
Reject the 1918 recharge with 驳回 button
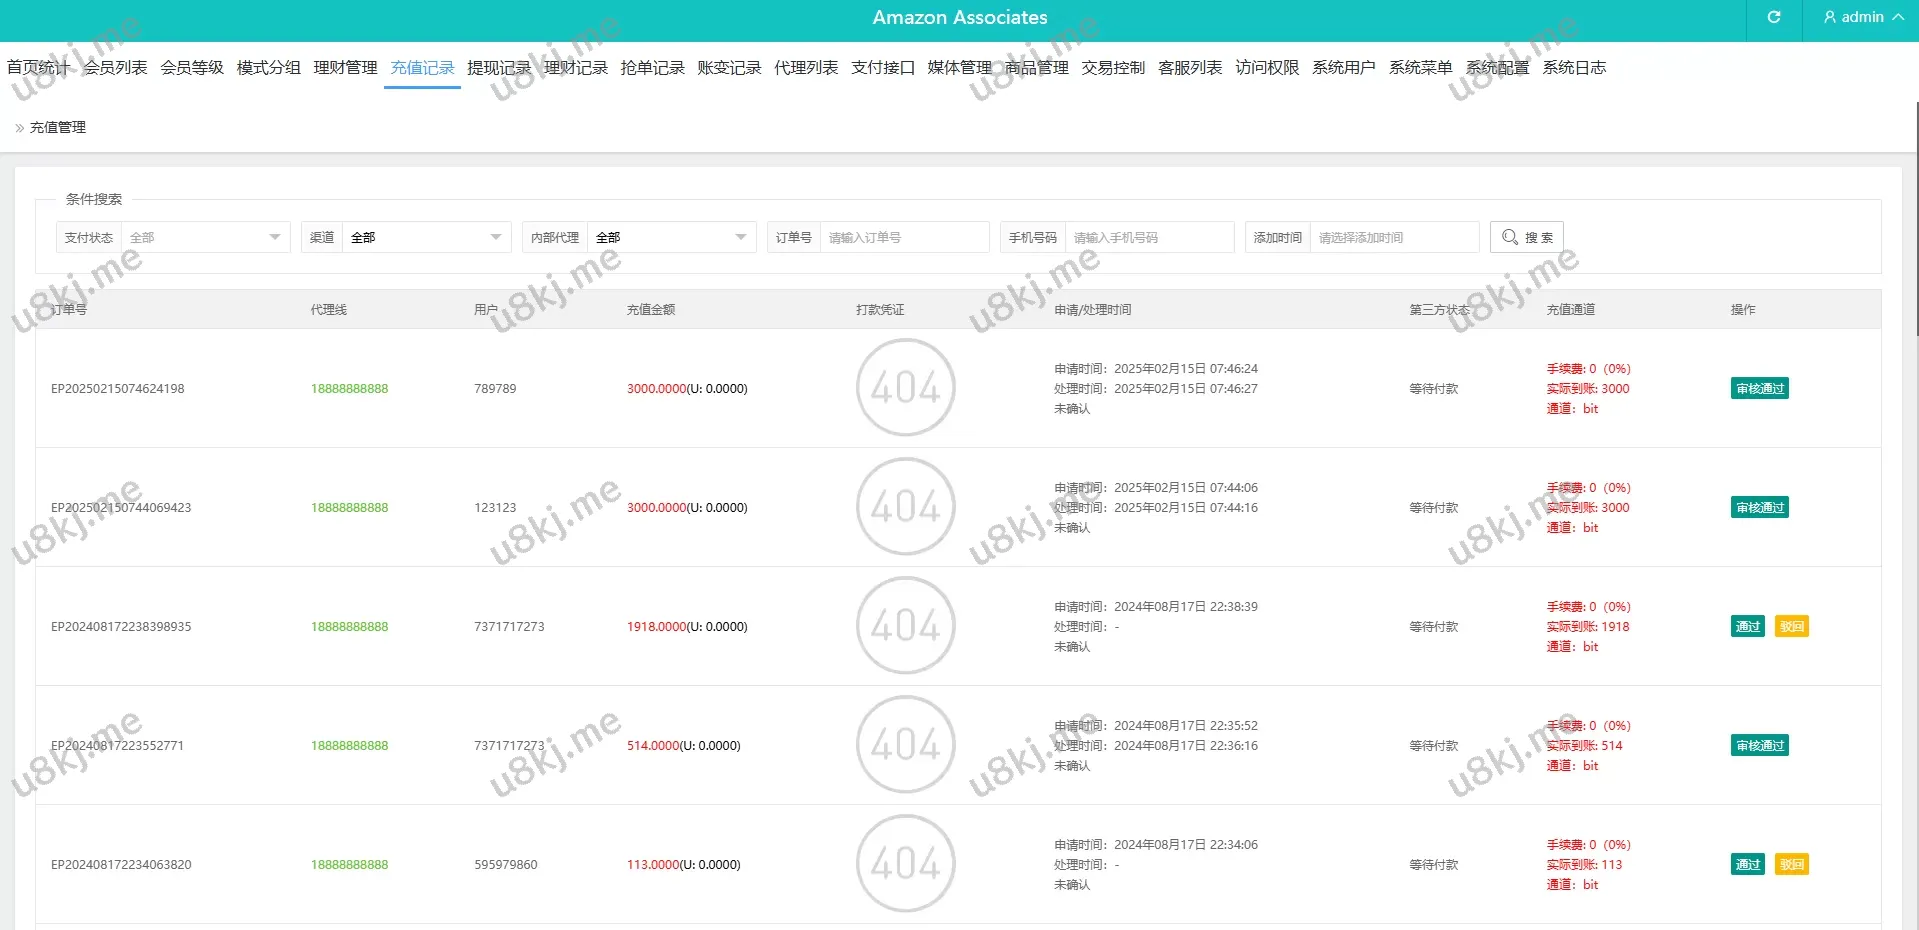coord(1791,627)
